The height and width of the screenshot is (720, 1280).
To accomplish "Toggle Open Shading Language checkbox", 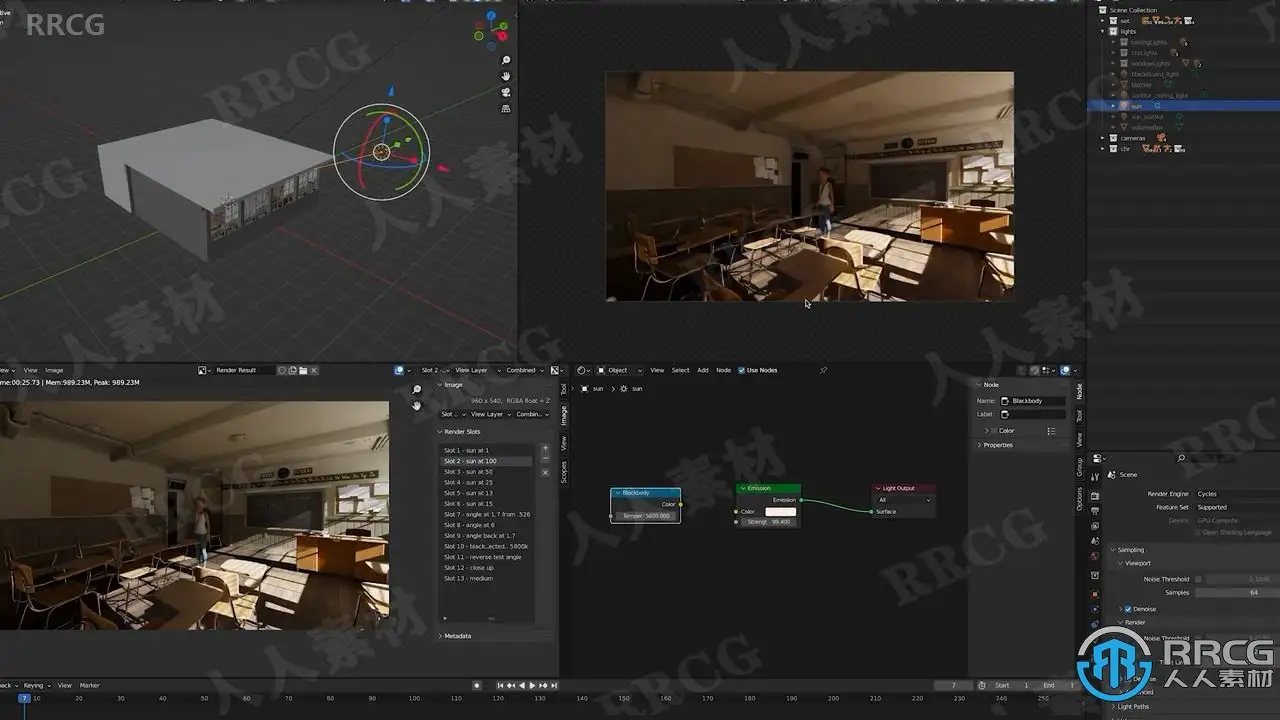I will pos(1198,533).
